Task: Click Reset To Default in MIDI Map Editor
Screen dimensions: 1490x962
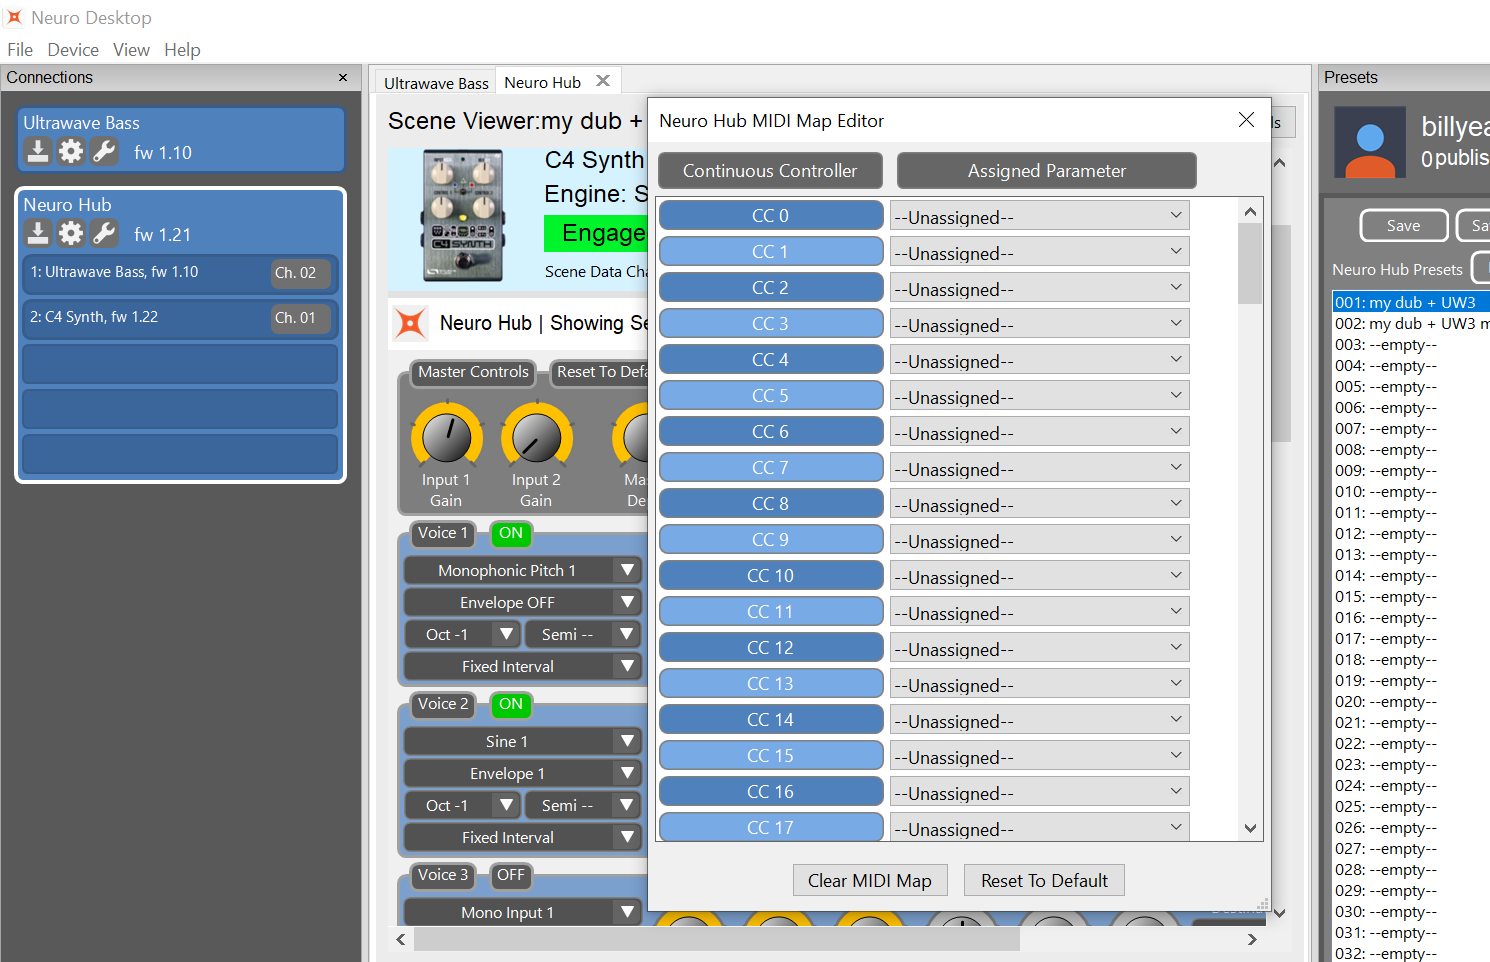Action: point(1044,880)
